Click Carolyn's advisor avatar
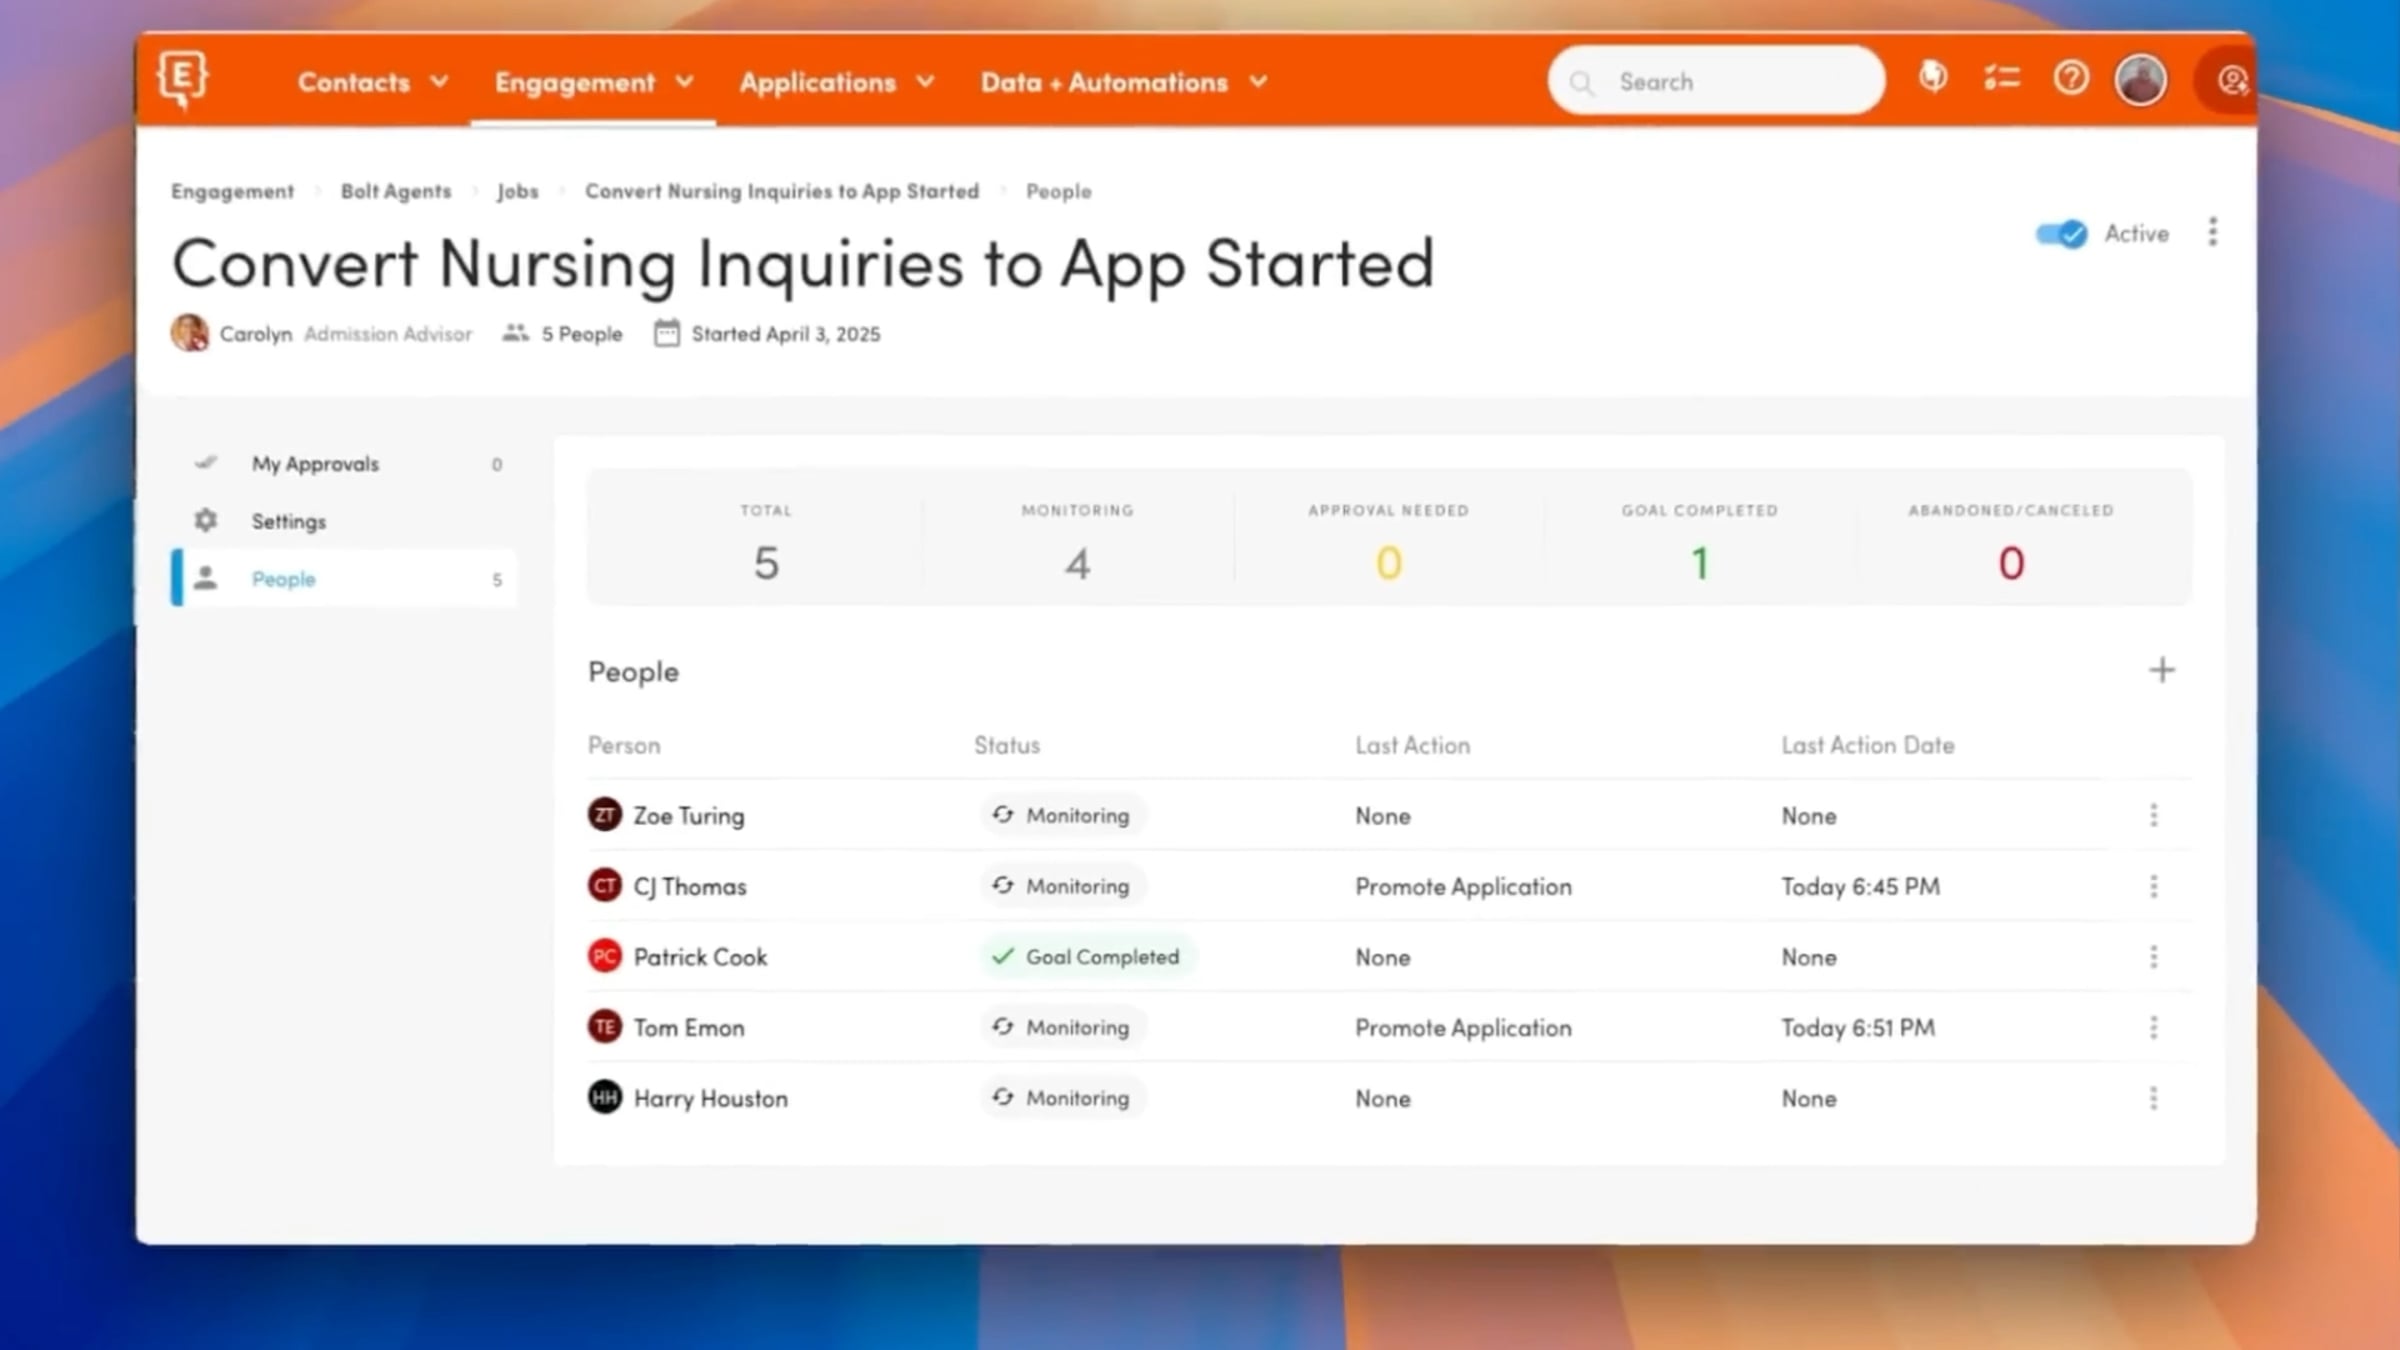The width and height of the screenshot is (2400, 1350). 189,333
